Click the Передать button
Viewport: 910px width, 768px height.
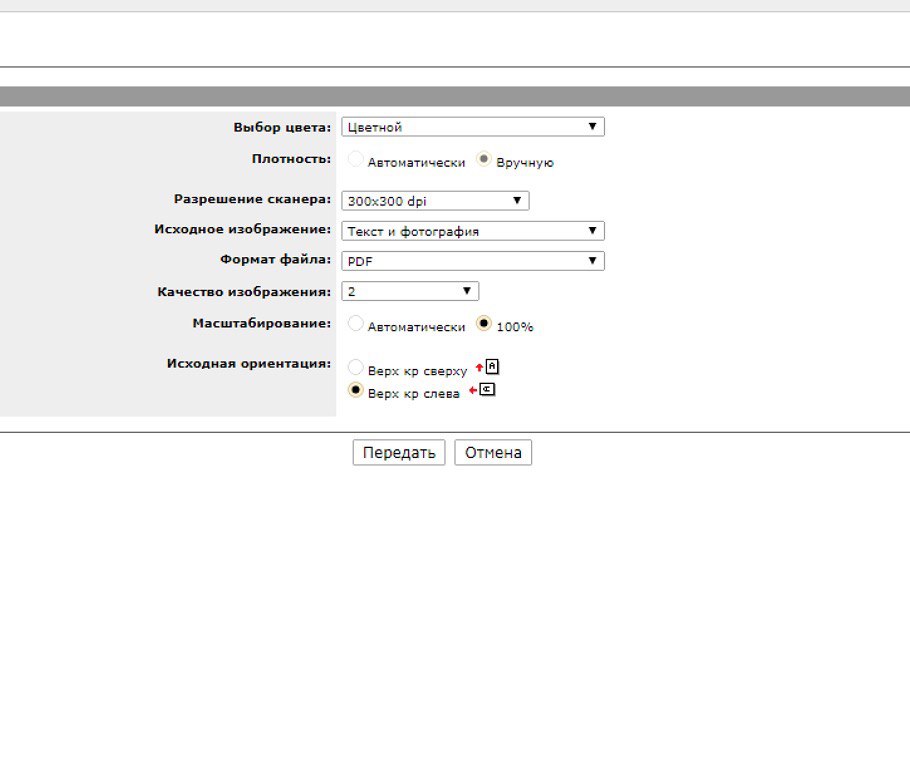(399, 452)
